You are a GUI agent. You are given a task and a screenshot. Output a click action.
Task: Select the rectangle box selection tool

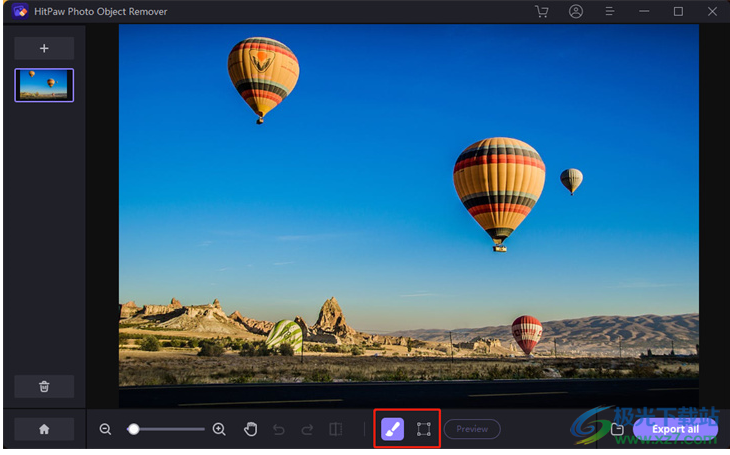tap(424, 429)
